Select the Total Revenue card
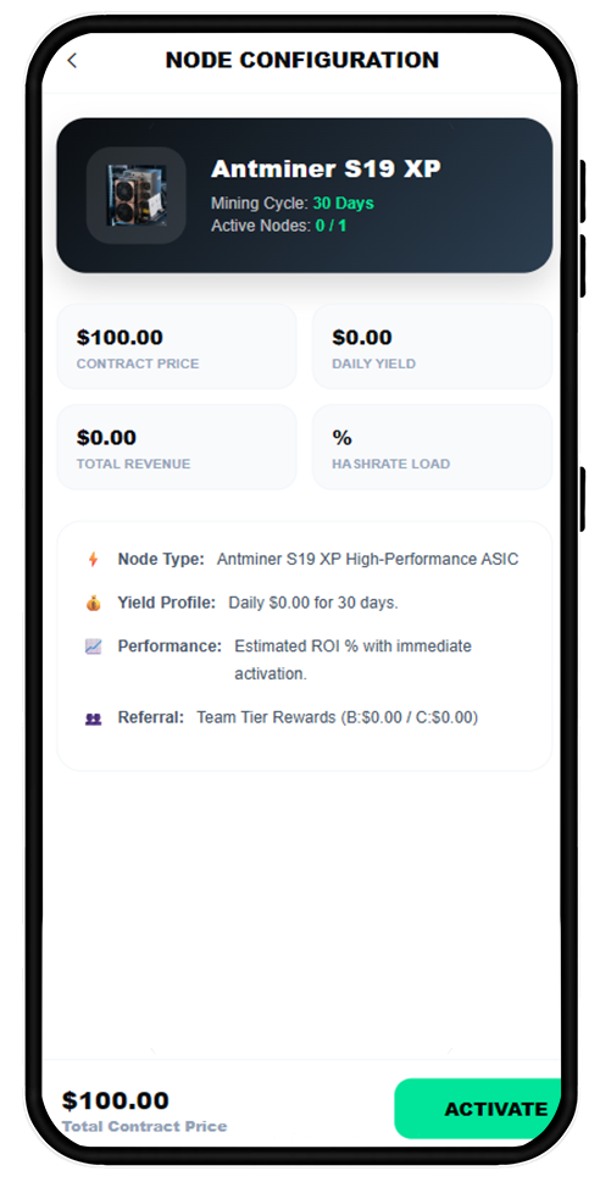 [177, 447]
